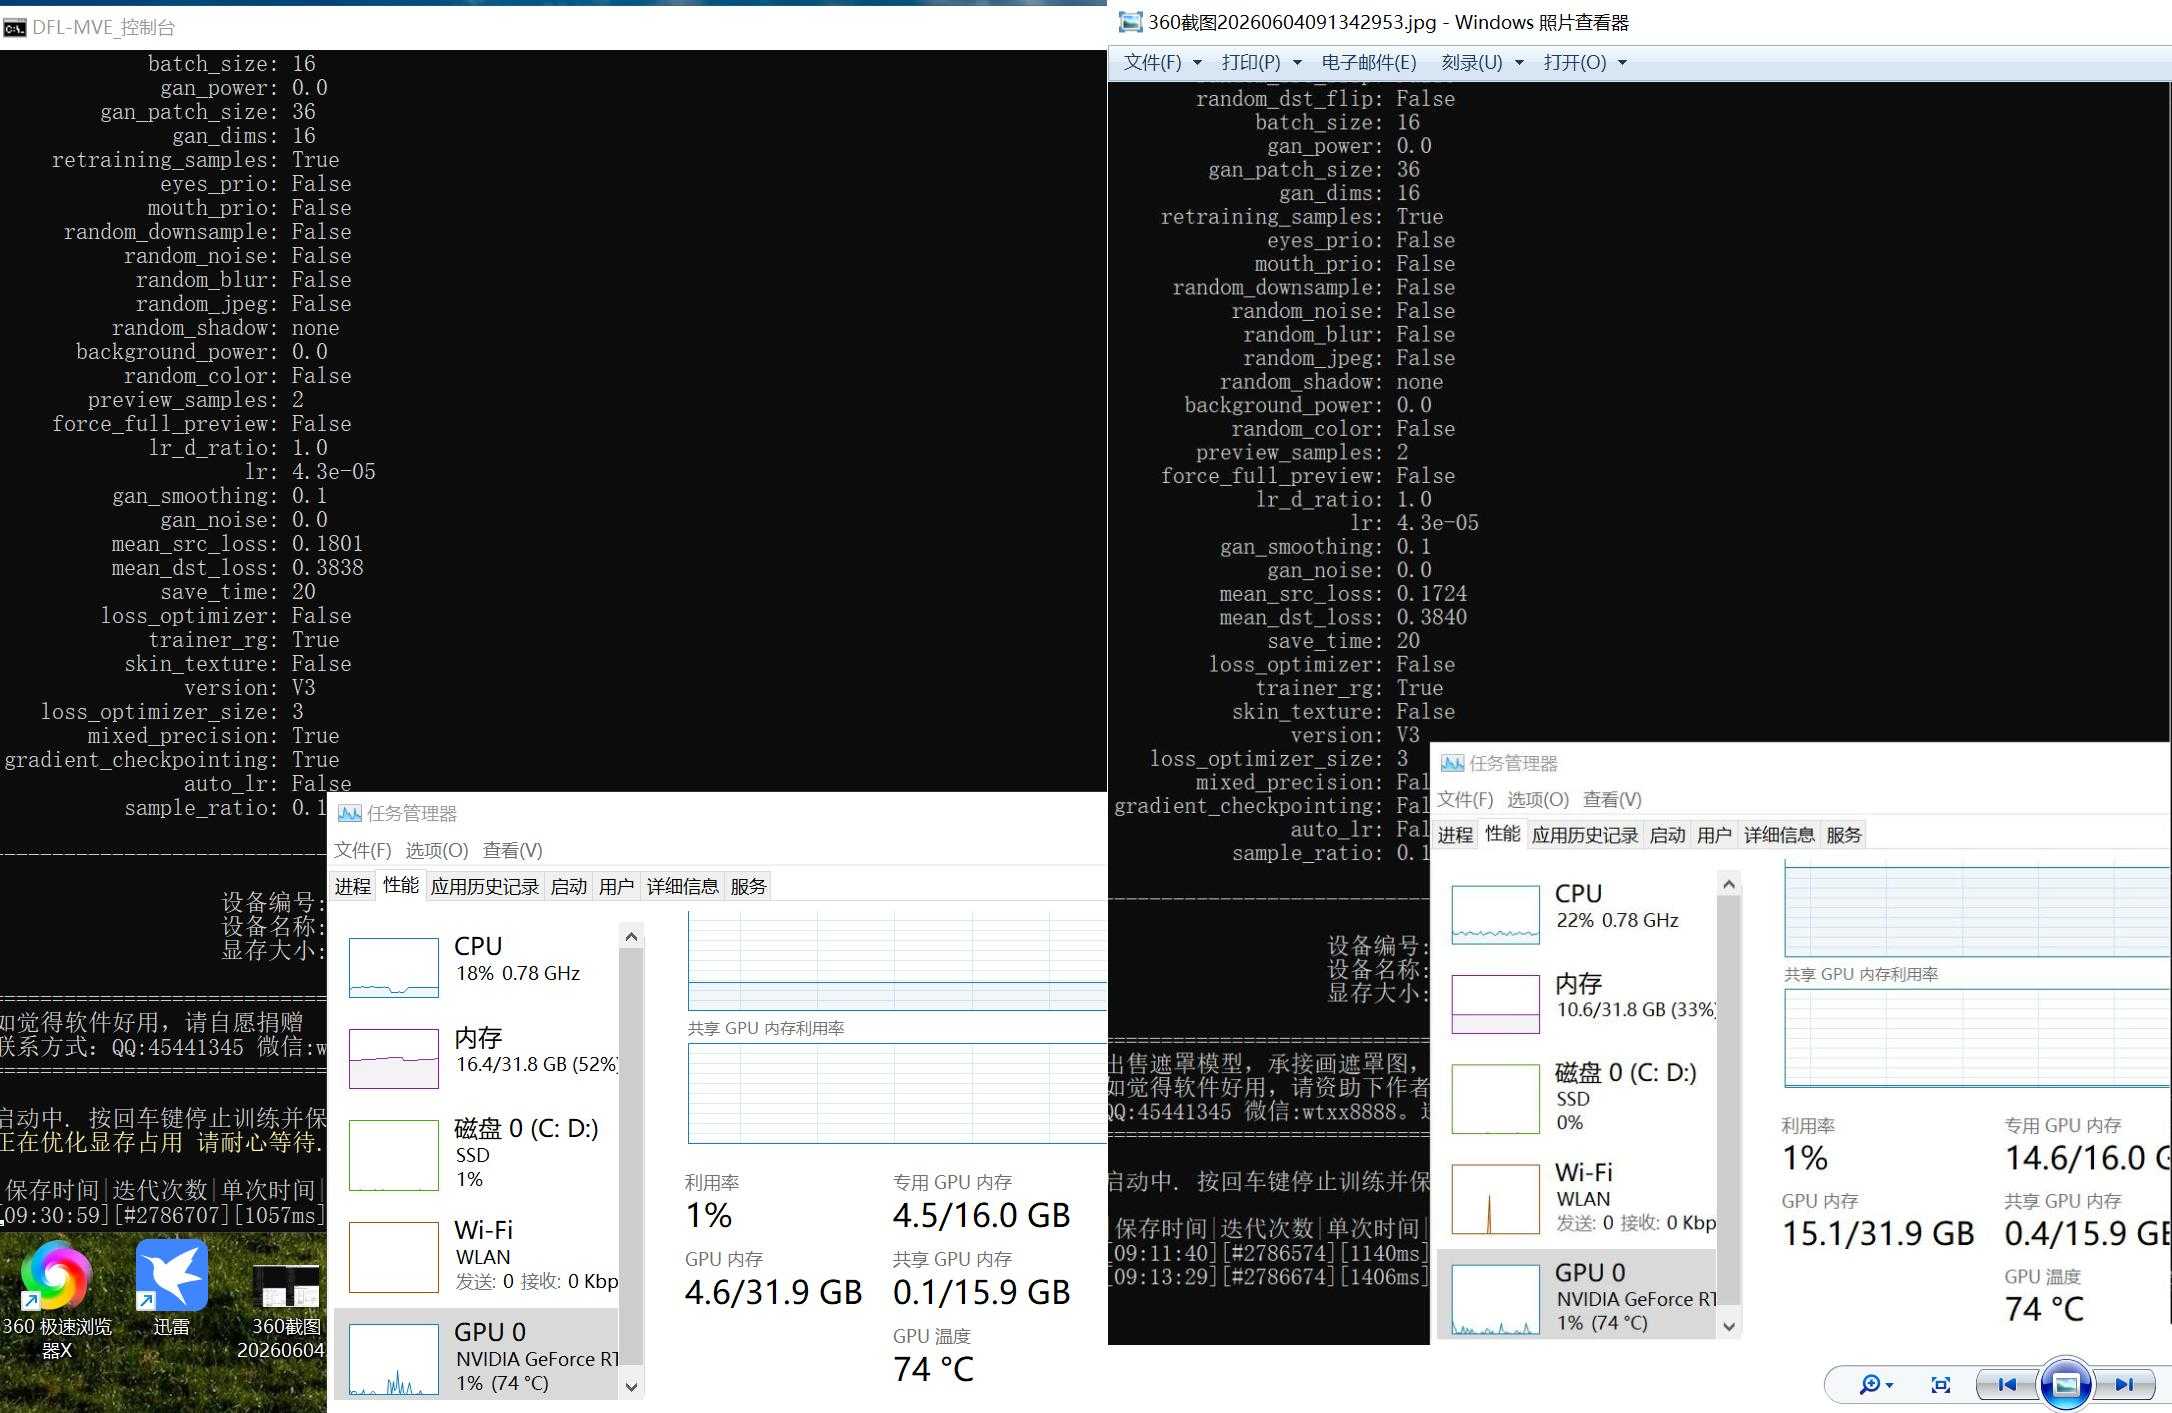This screenshot has height=1413, width=2172.
Task: Switch to 进程 tab in left task manager
Action: click(x=353, y=886)
